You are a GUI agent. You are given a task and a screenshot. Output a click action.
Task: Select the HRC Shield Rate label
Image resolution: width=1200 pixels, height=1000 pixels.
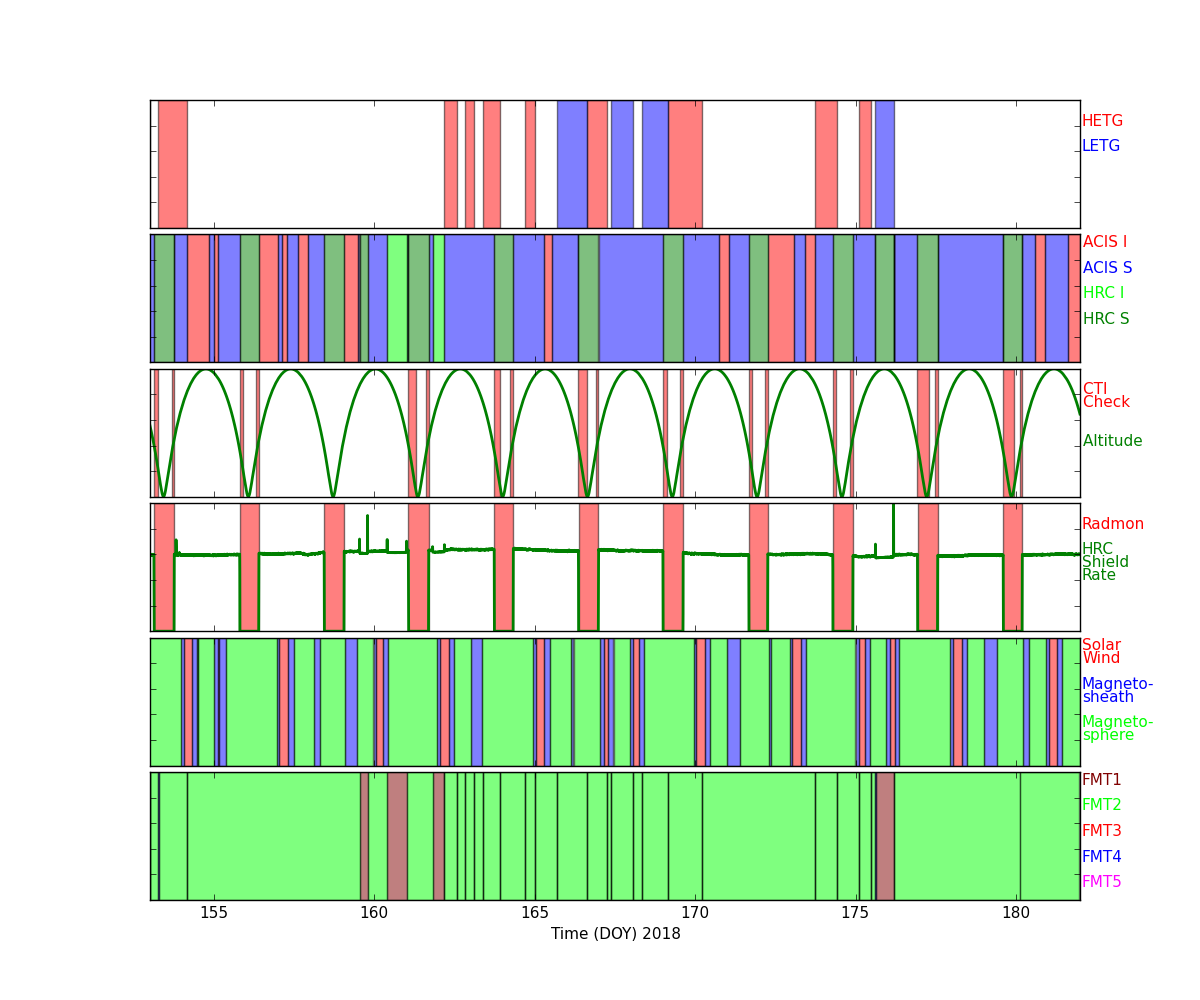tap(1105, 562)
